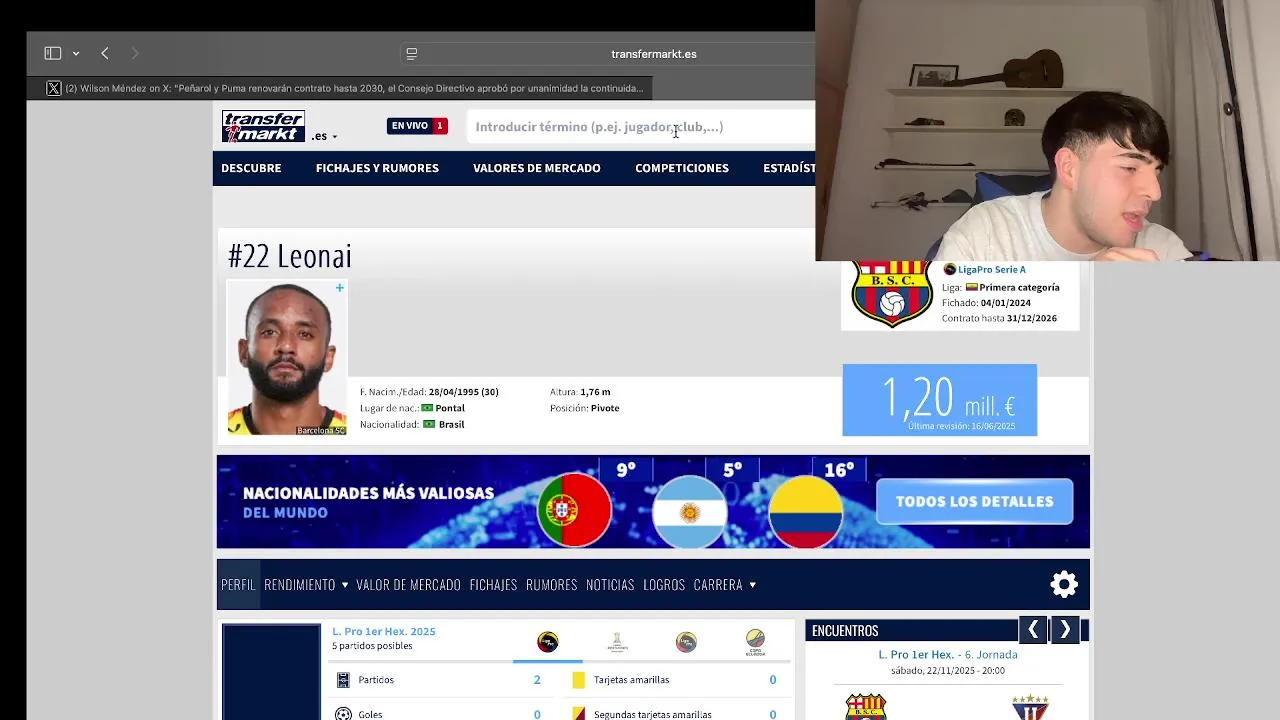Select the Copa Libertadores trophy icon
This screenshot has width=1280, height=720.
click(x=618, y=642)
